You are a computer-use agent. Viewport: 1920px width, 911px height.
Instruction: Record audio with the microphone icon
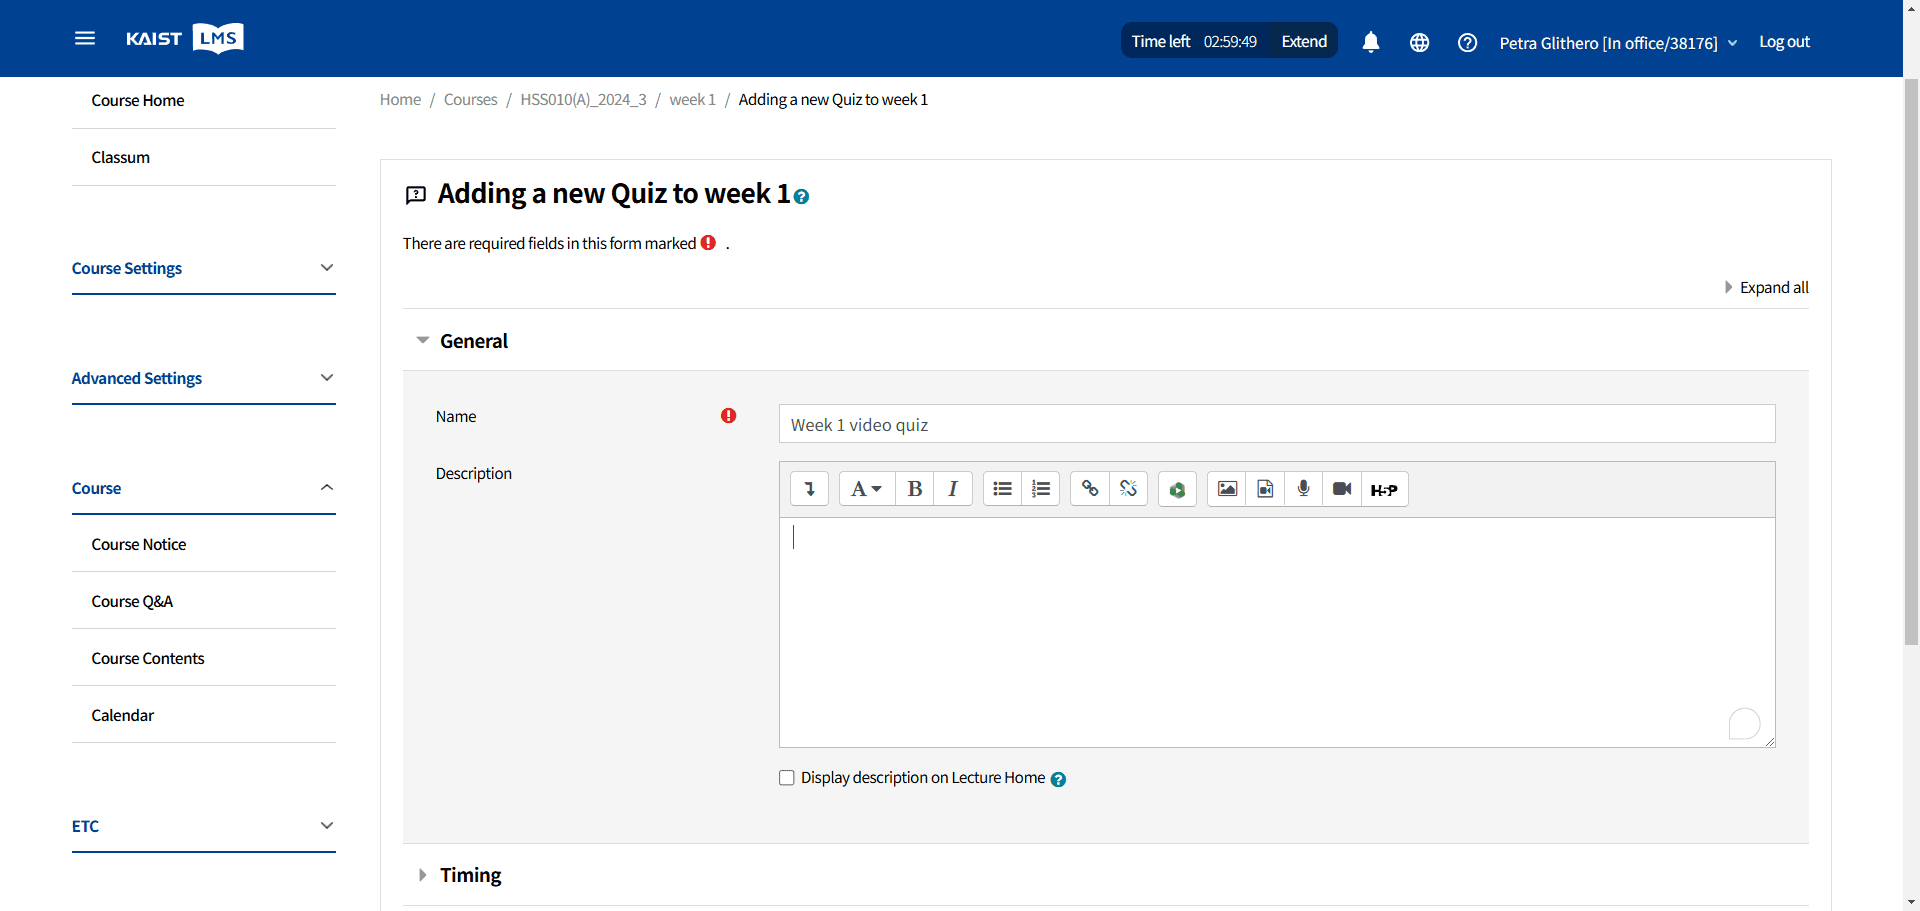pyautogui.click(x=1303, y=489)
